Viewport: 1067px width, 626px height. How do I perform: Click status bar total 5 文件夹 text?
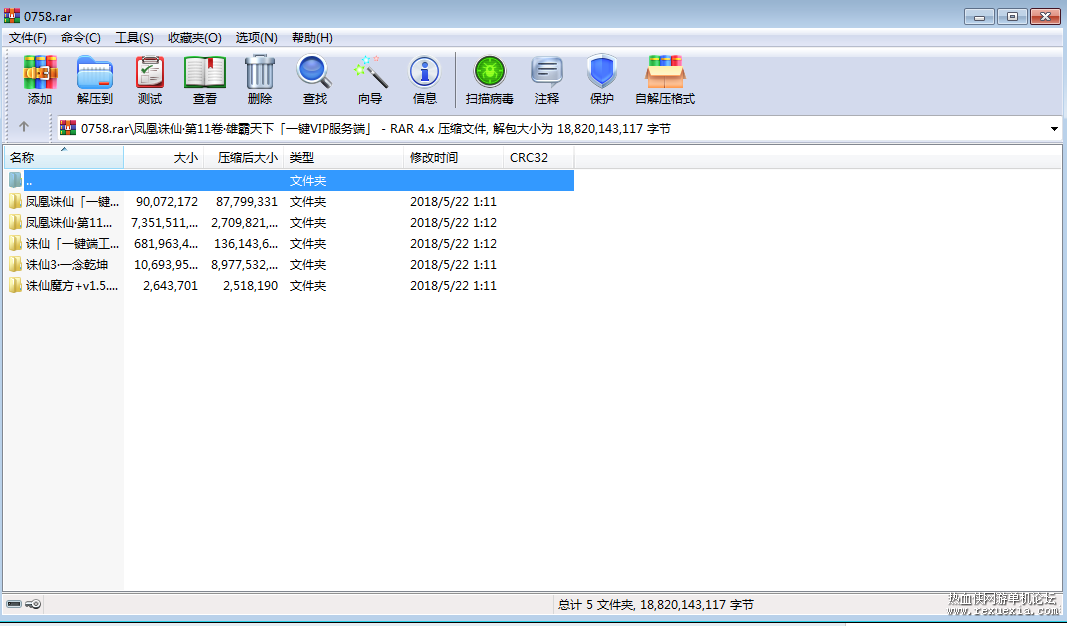click(655, 604)
